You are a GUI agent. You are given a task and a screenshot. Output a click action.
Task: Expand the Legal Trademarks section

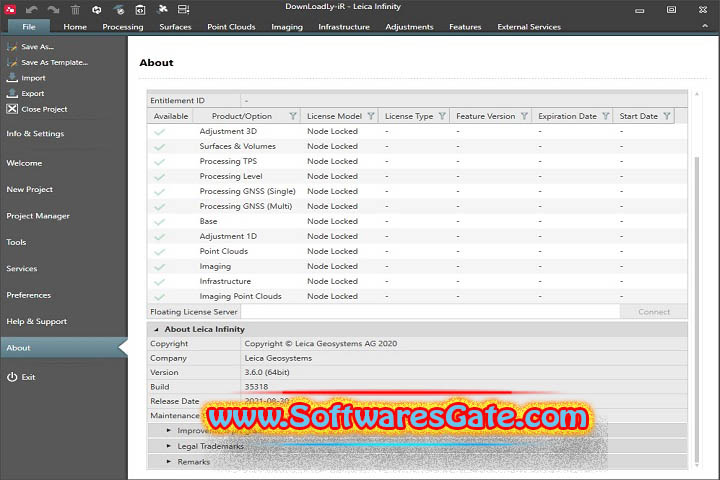[x=169, y=446]
